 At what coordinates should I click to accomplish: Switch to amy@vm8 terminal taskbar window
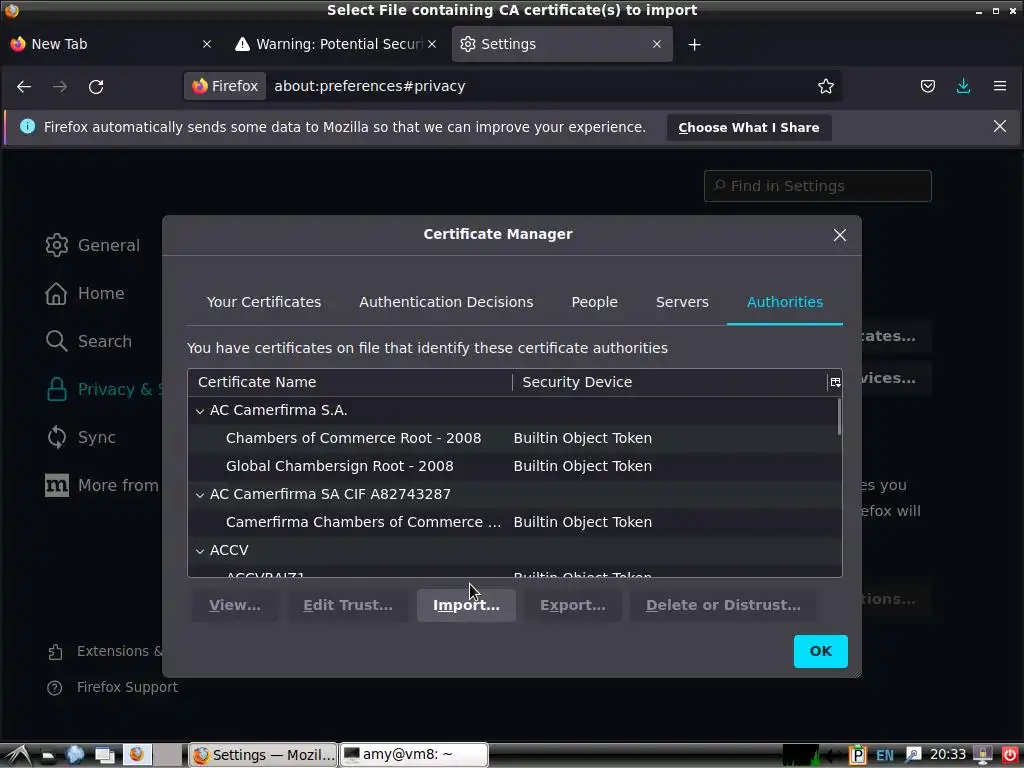click(x=414, y=755)
